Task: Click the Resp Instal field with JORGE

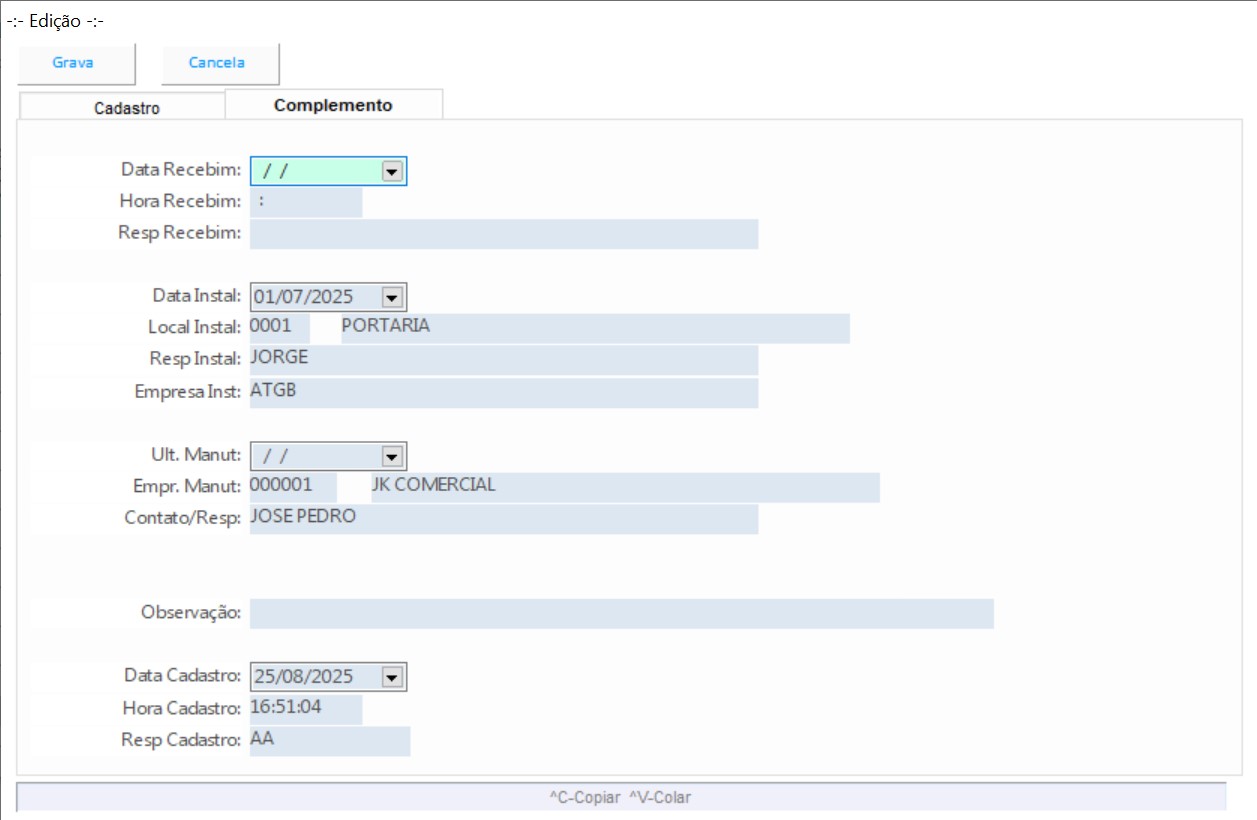Action: [x=503, y=360]
